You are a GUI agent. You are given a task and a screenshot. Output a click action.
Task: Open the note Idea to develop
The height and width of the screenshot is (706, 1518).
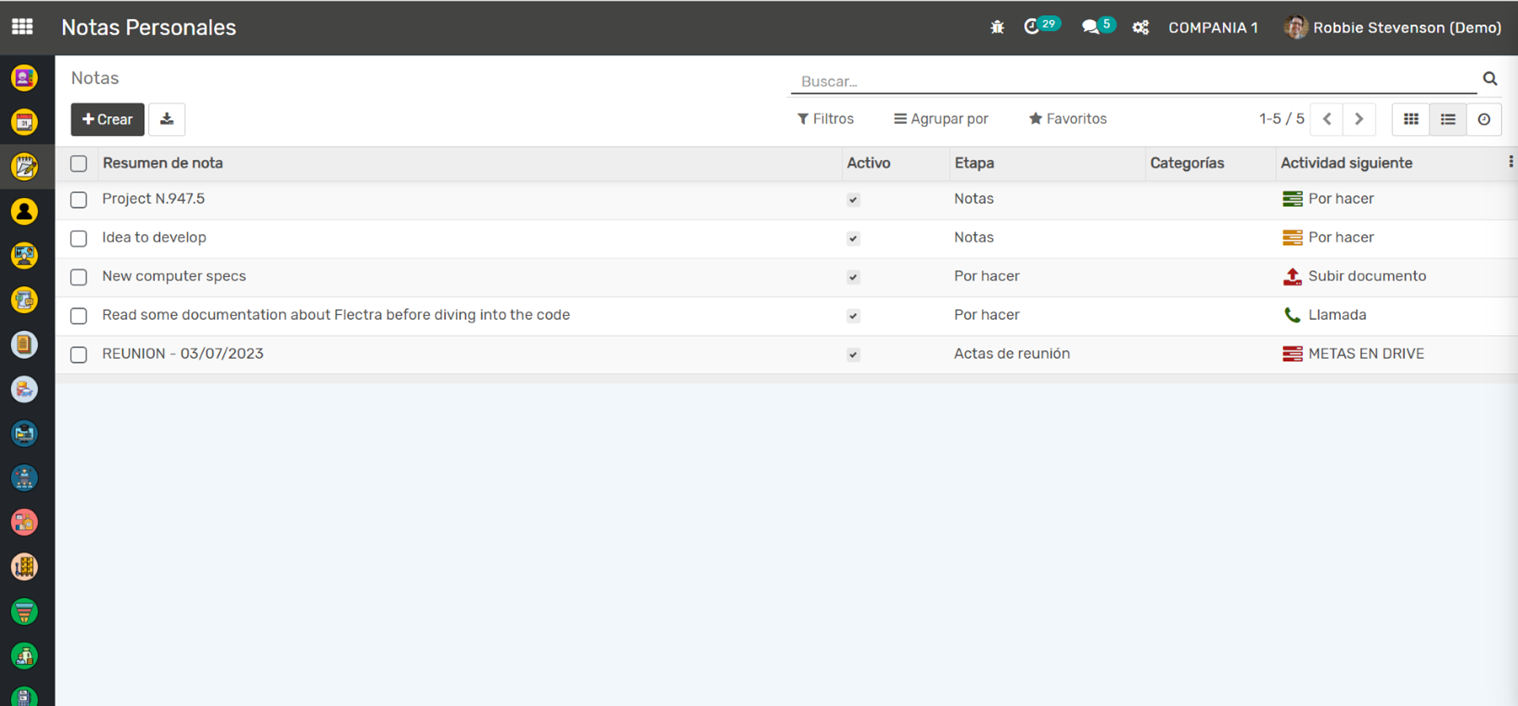click(x=154, y=238)
